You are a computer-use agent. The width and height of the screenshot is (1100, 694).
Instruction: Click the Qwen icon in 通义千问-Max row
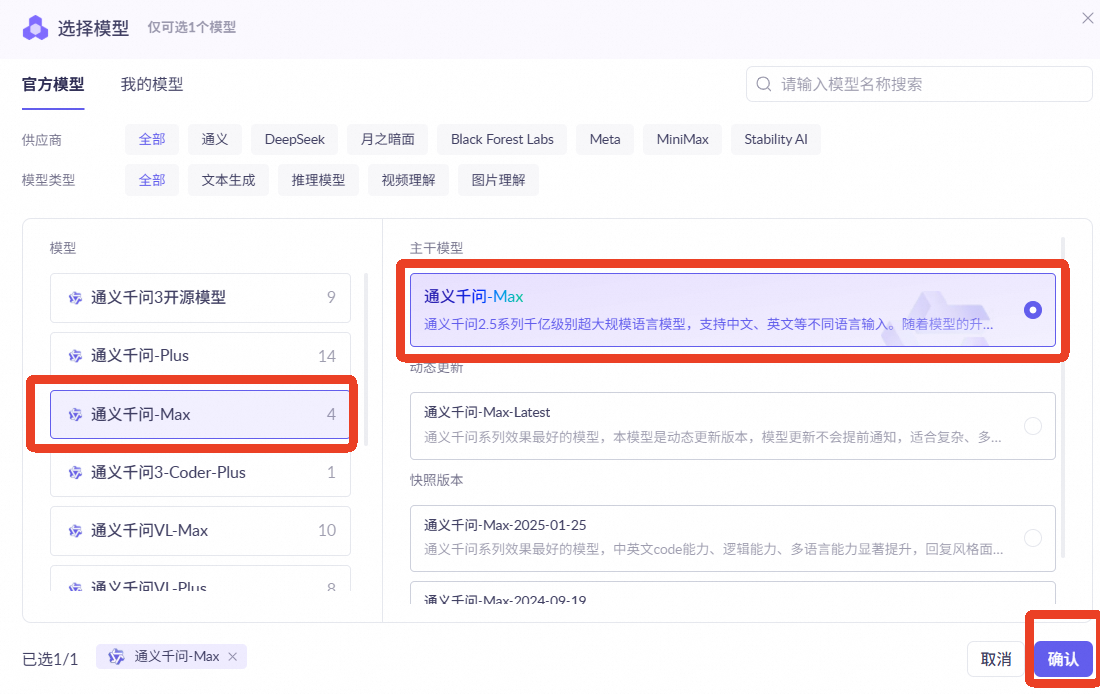tap(75, 415)
